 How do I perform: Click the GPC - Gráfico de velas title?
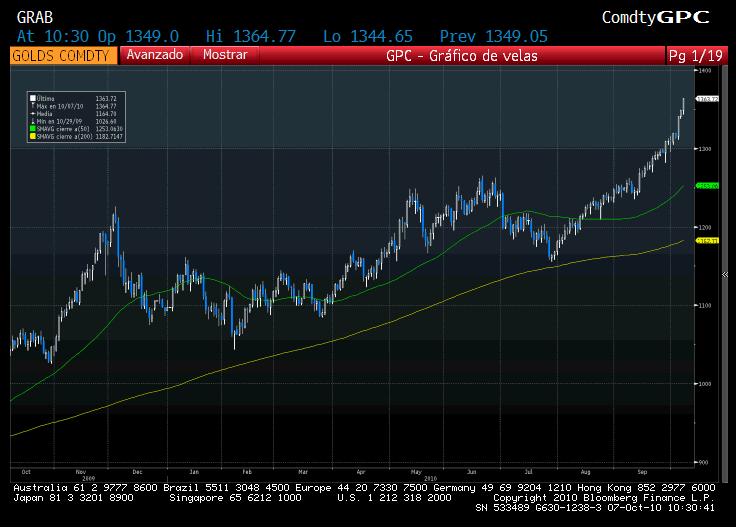pos(461,56)
